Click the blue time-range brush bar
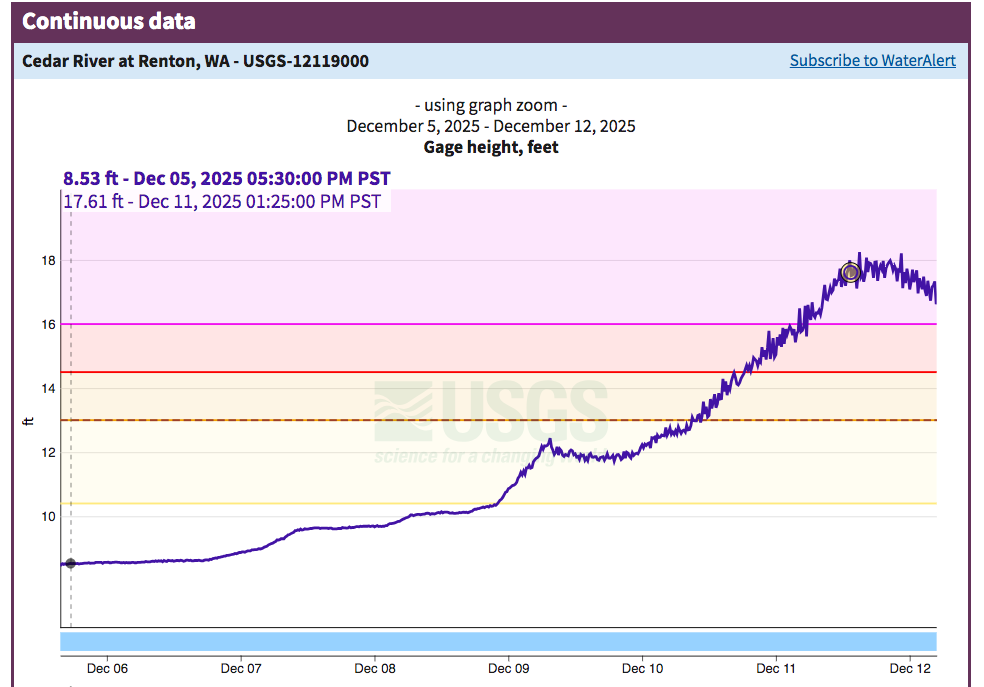Screen dimensions: 984x687 (498, 641)
